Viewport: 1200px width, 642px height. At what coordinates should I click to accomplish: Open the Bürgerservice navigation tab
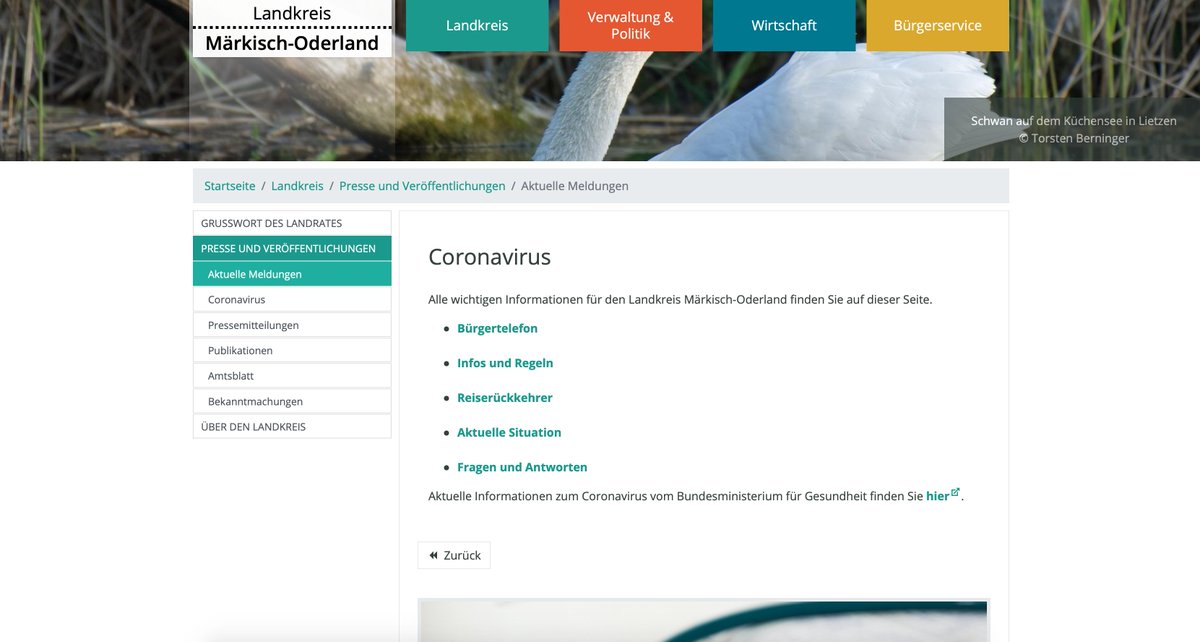pos(937,25)
